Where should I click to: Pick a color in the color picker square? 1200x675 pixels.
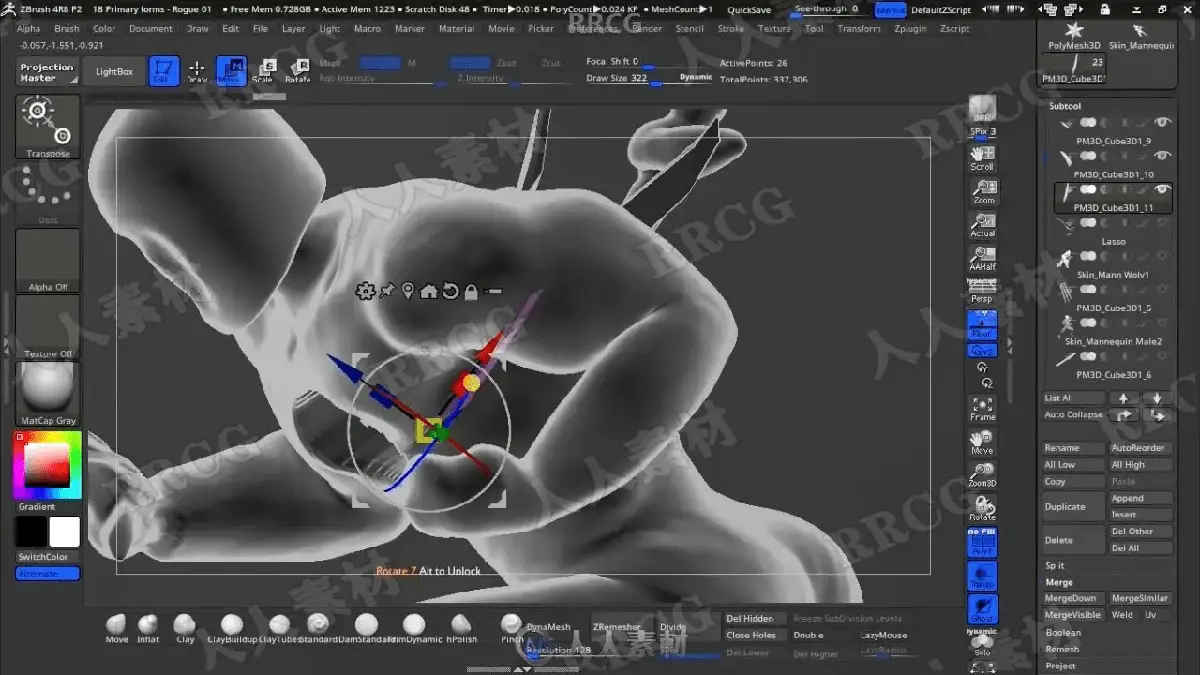tap(46, 463)
